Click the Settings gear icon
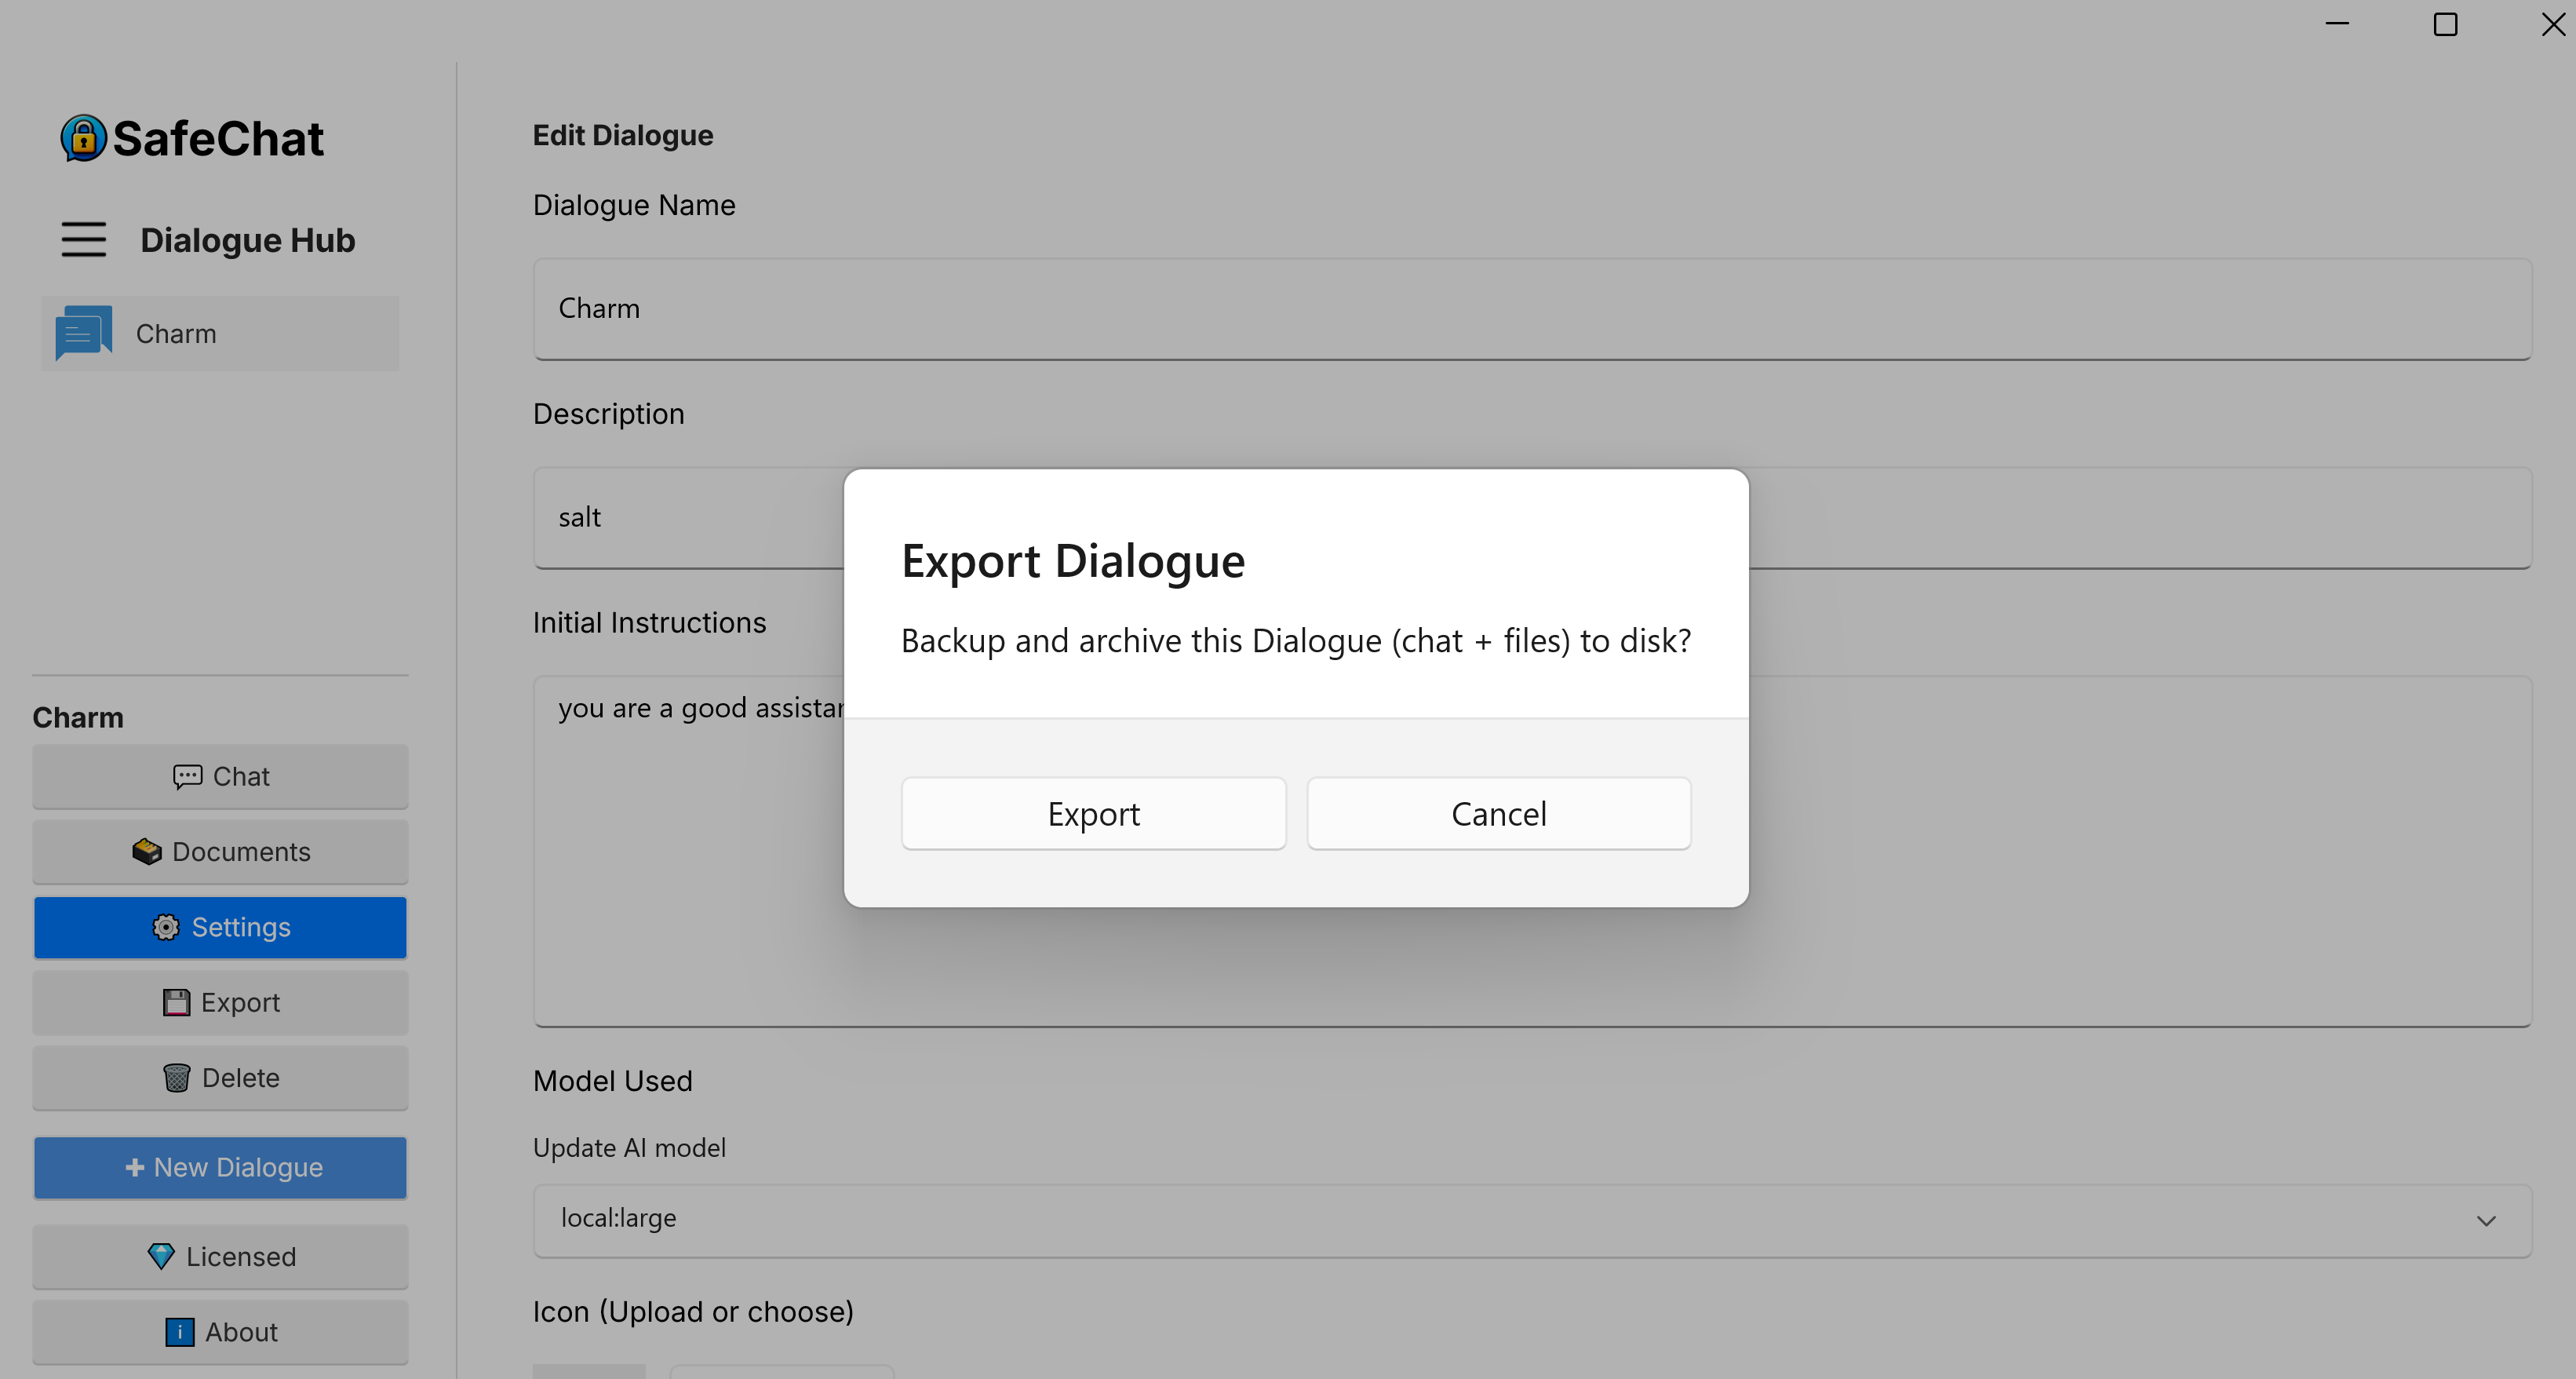The height and width of the screenshot is (1379, 2576). [x=166, y=927]
